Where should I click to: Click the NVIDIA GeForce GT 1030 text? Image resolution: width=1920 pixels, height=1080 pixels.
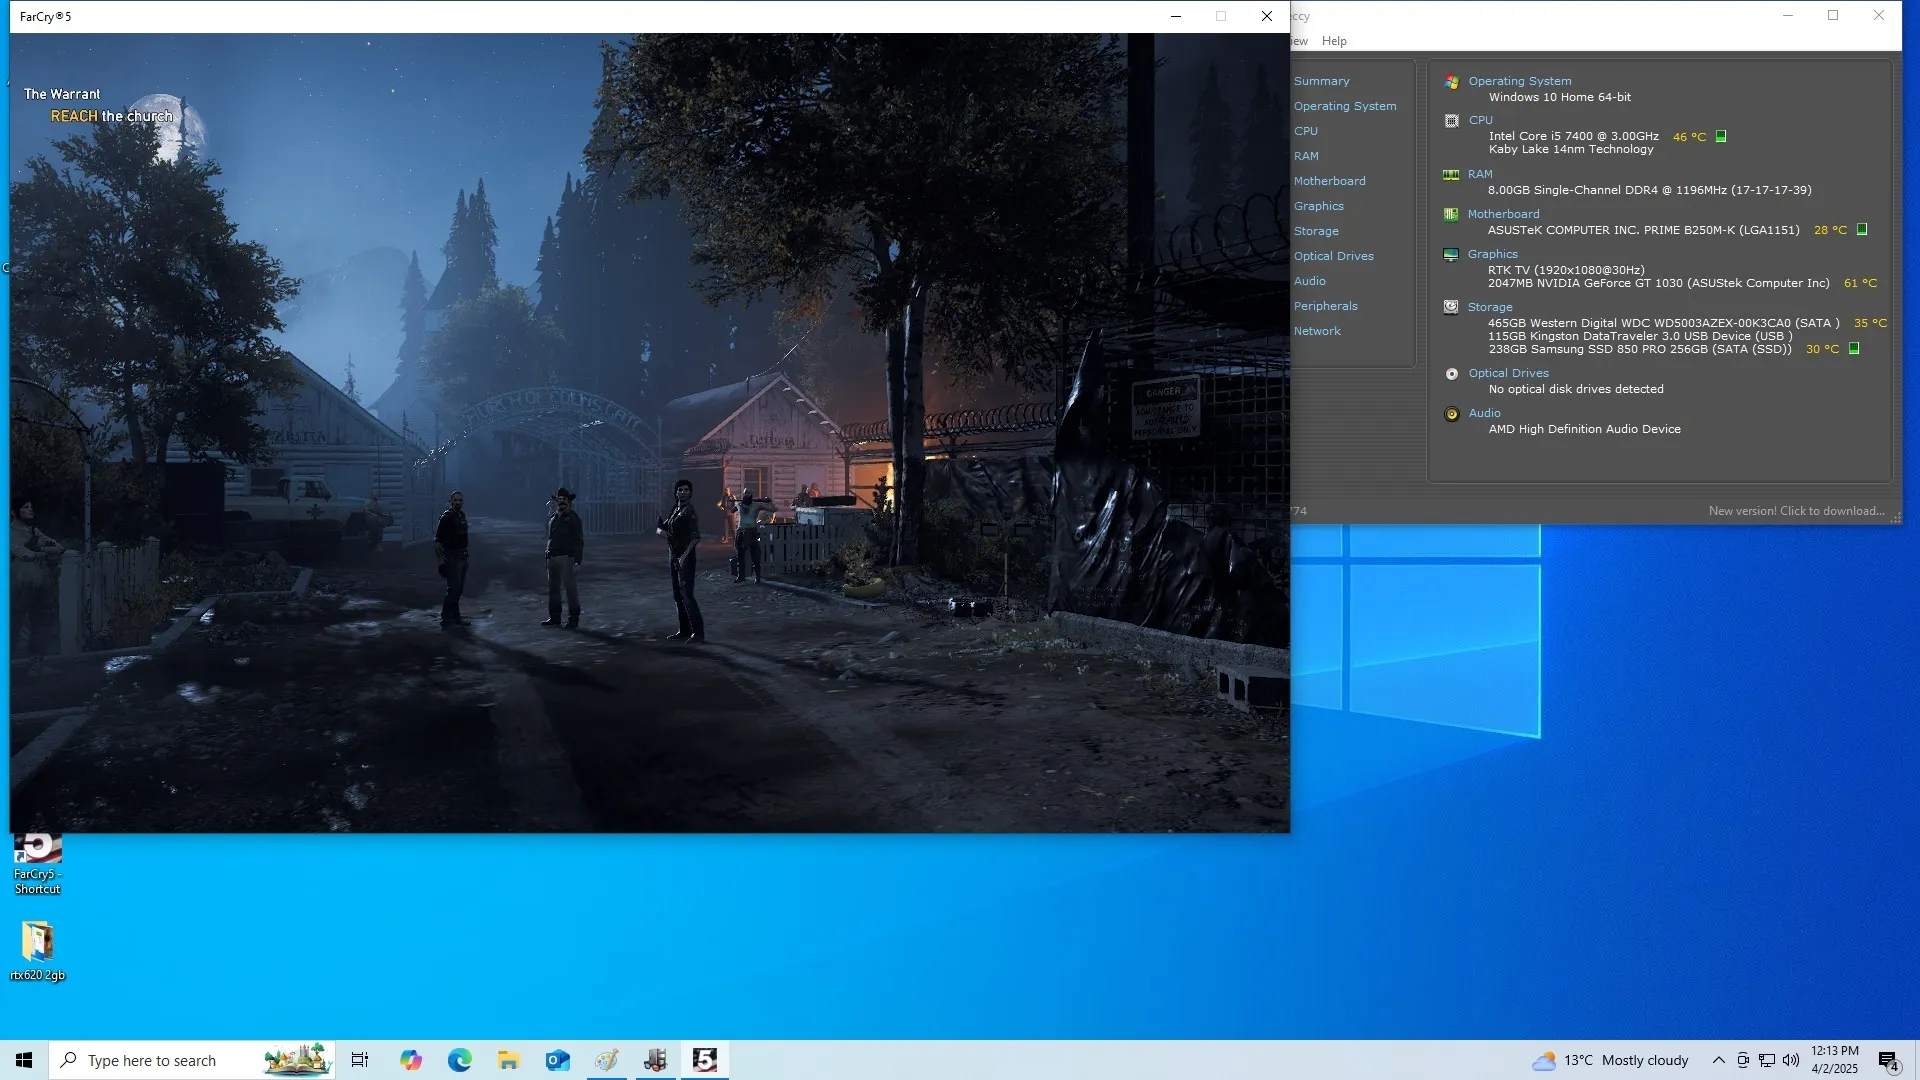click(1658, 283)
